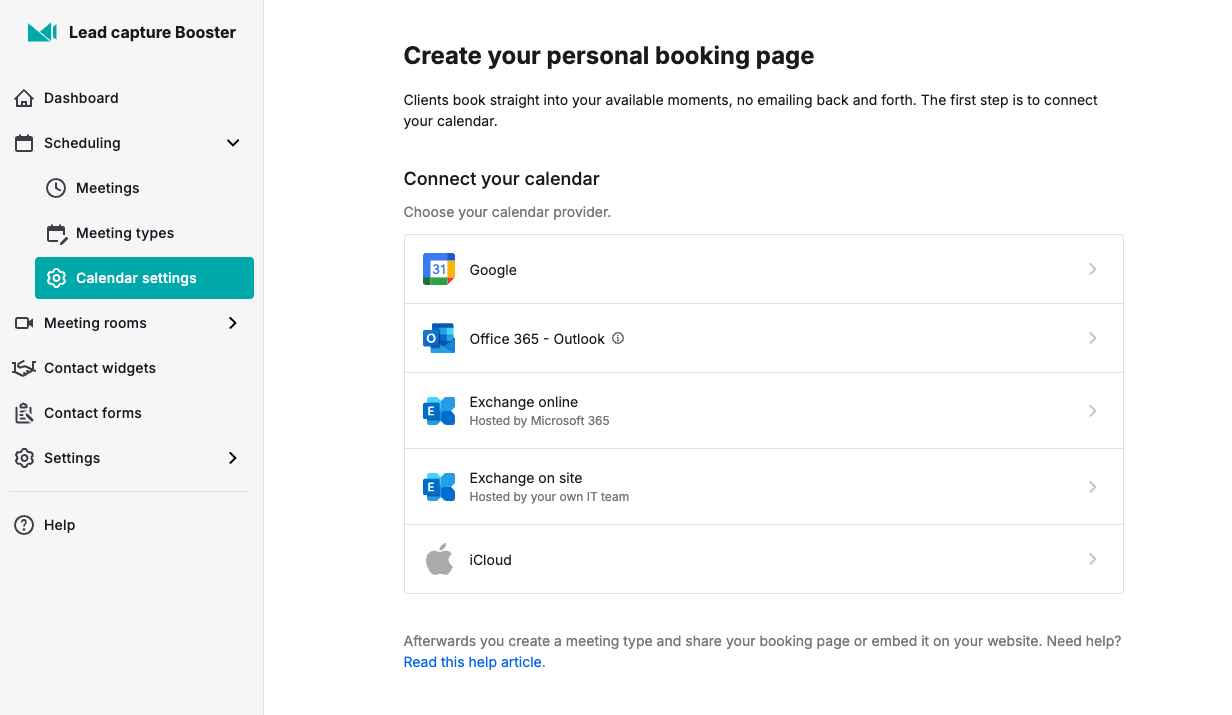Click the Calendar settings gear icon
The height and width of the screenshot is (715, 1232).
point(57,278)
